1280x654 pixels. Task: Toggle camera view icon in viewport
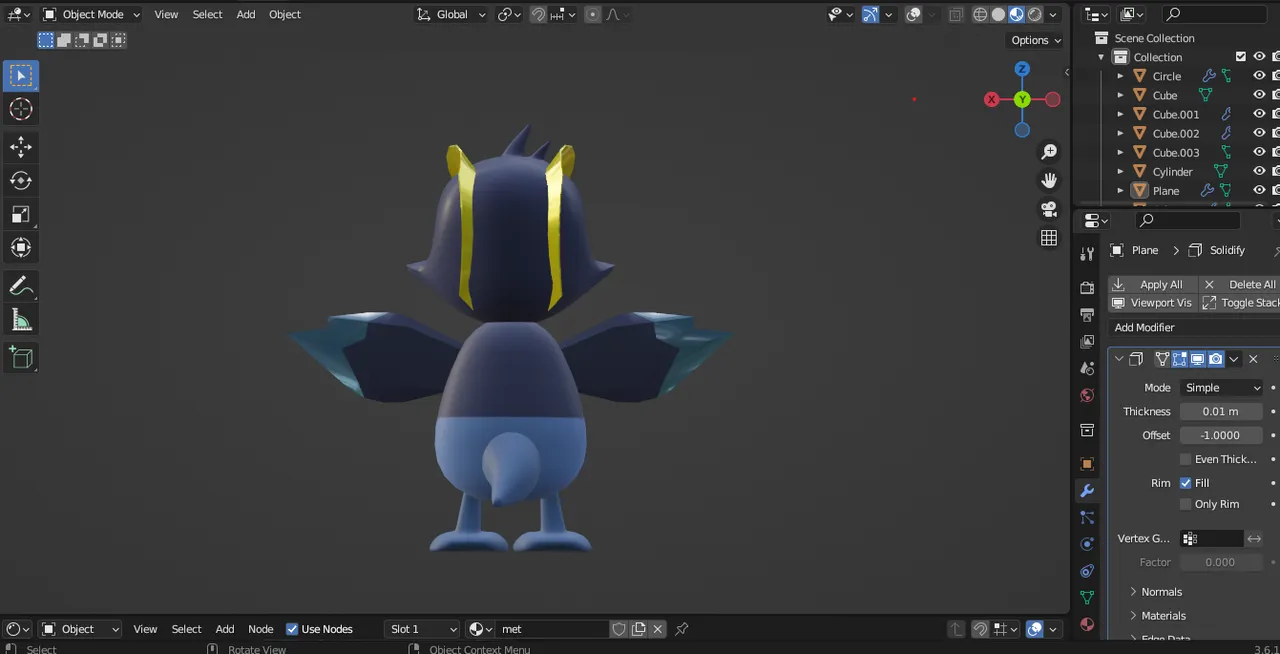pyautogui.click(x=1049, y=209)
